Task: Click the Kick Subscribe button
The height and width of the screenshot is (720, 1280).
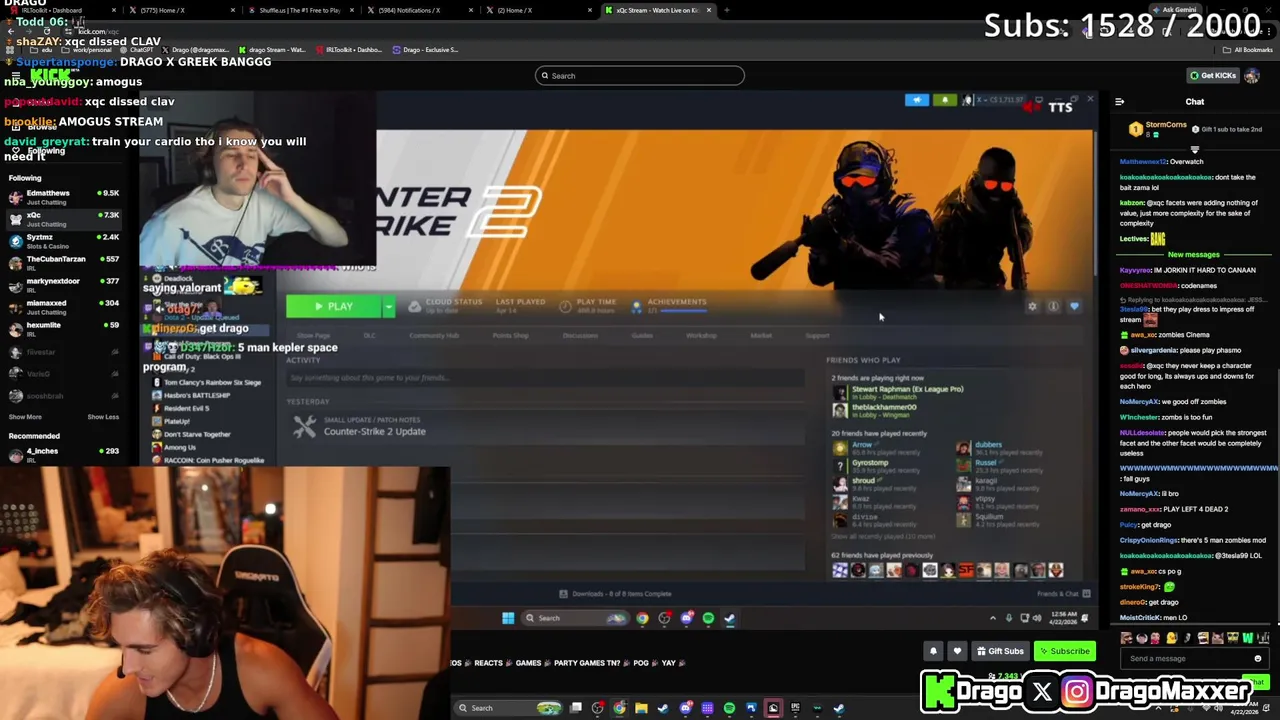Action: 1064,651
